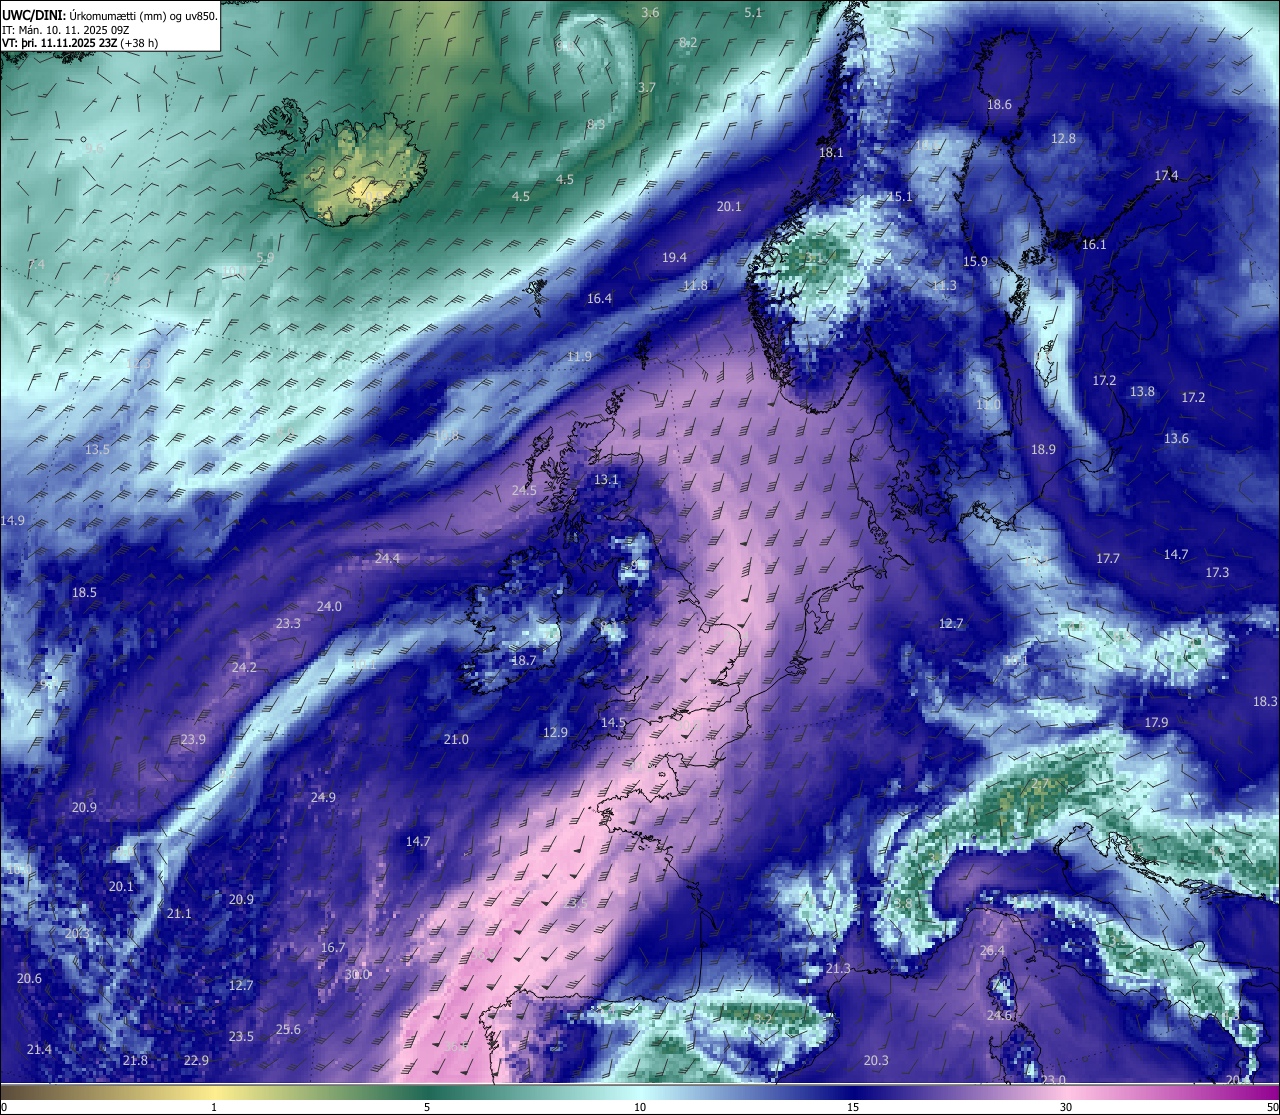
Task: Click the 18.9 value label
Action: [1043, 449]
